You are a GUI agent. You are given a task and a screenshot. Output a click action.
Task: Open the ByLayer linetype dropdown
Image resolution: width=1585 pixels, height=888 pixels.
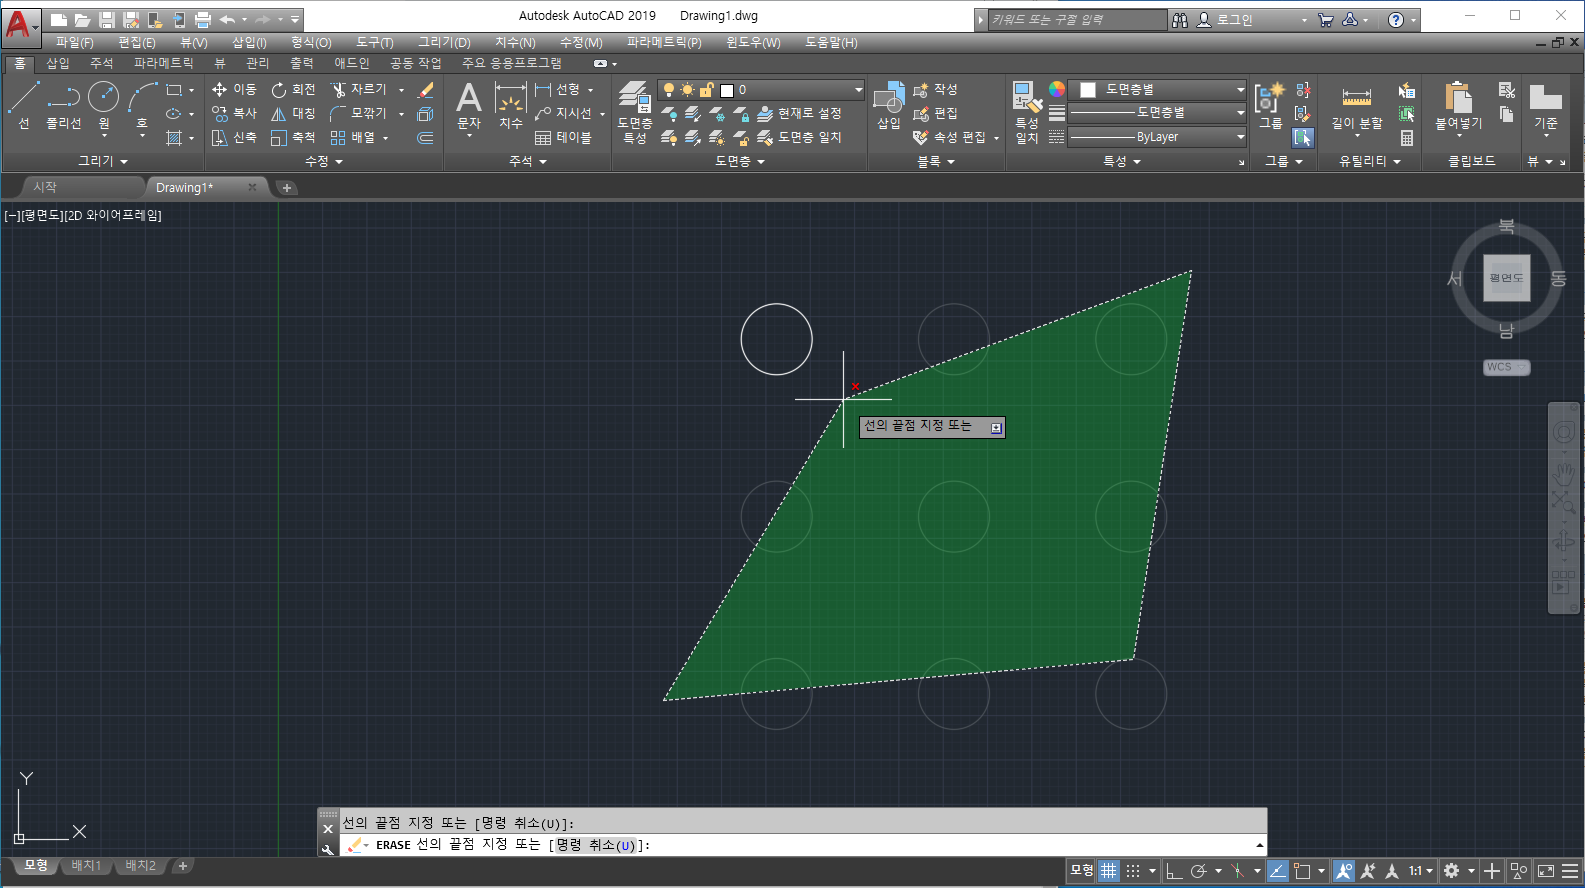[1157, 136]
